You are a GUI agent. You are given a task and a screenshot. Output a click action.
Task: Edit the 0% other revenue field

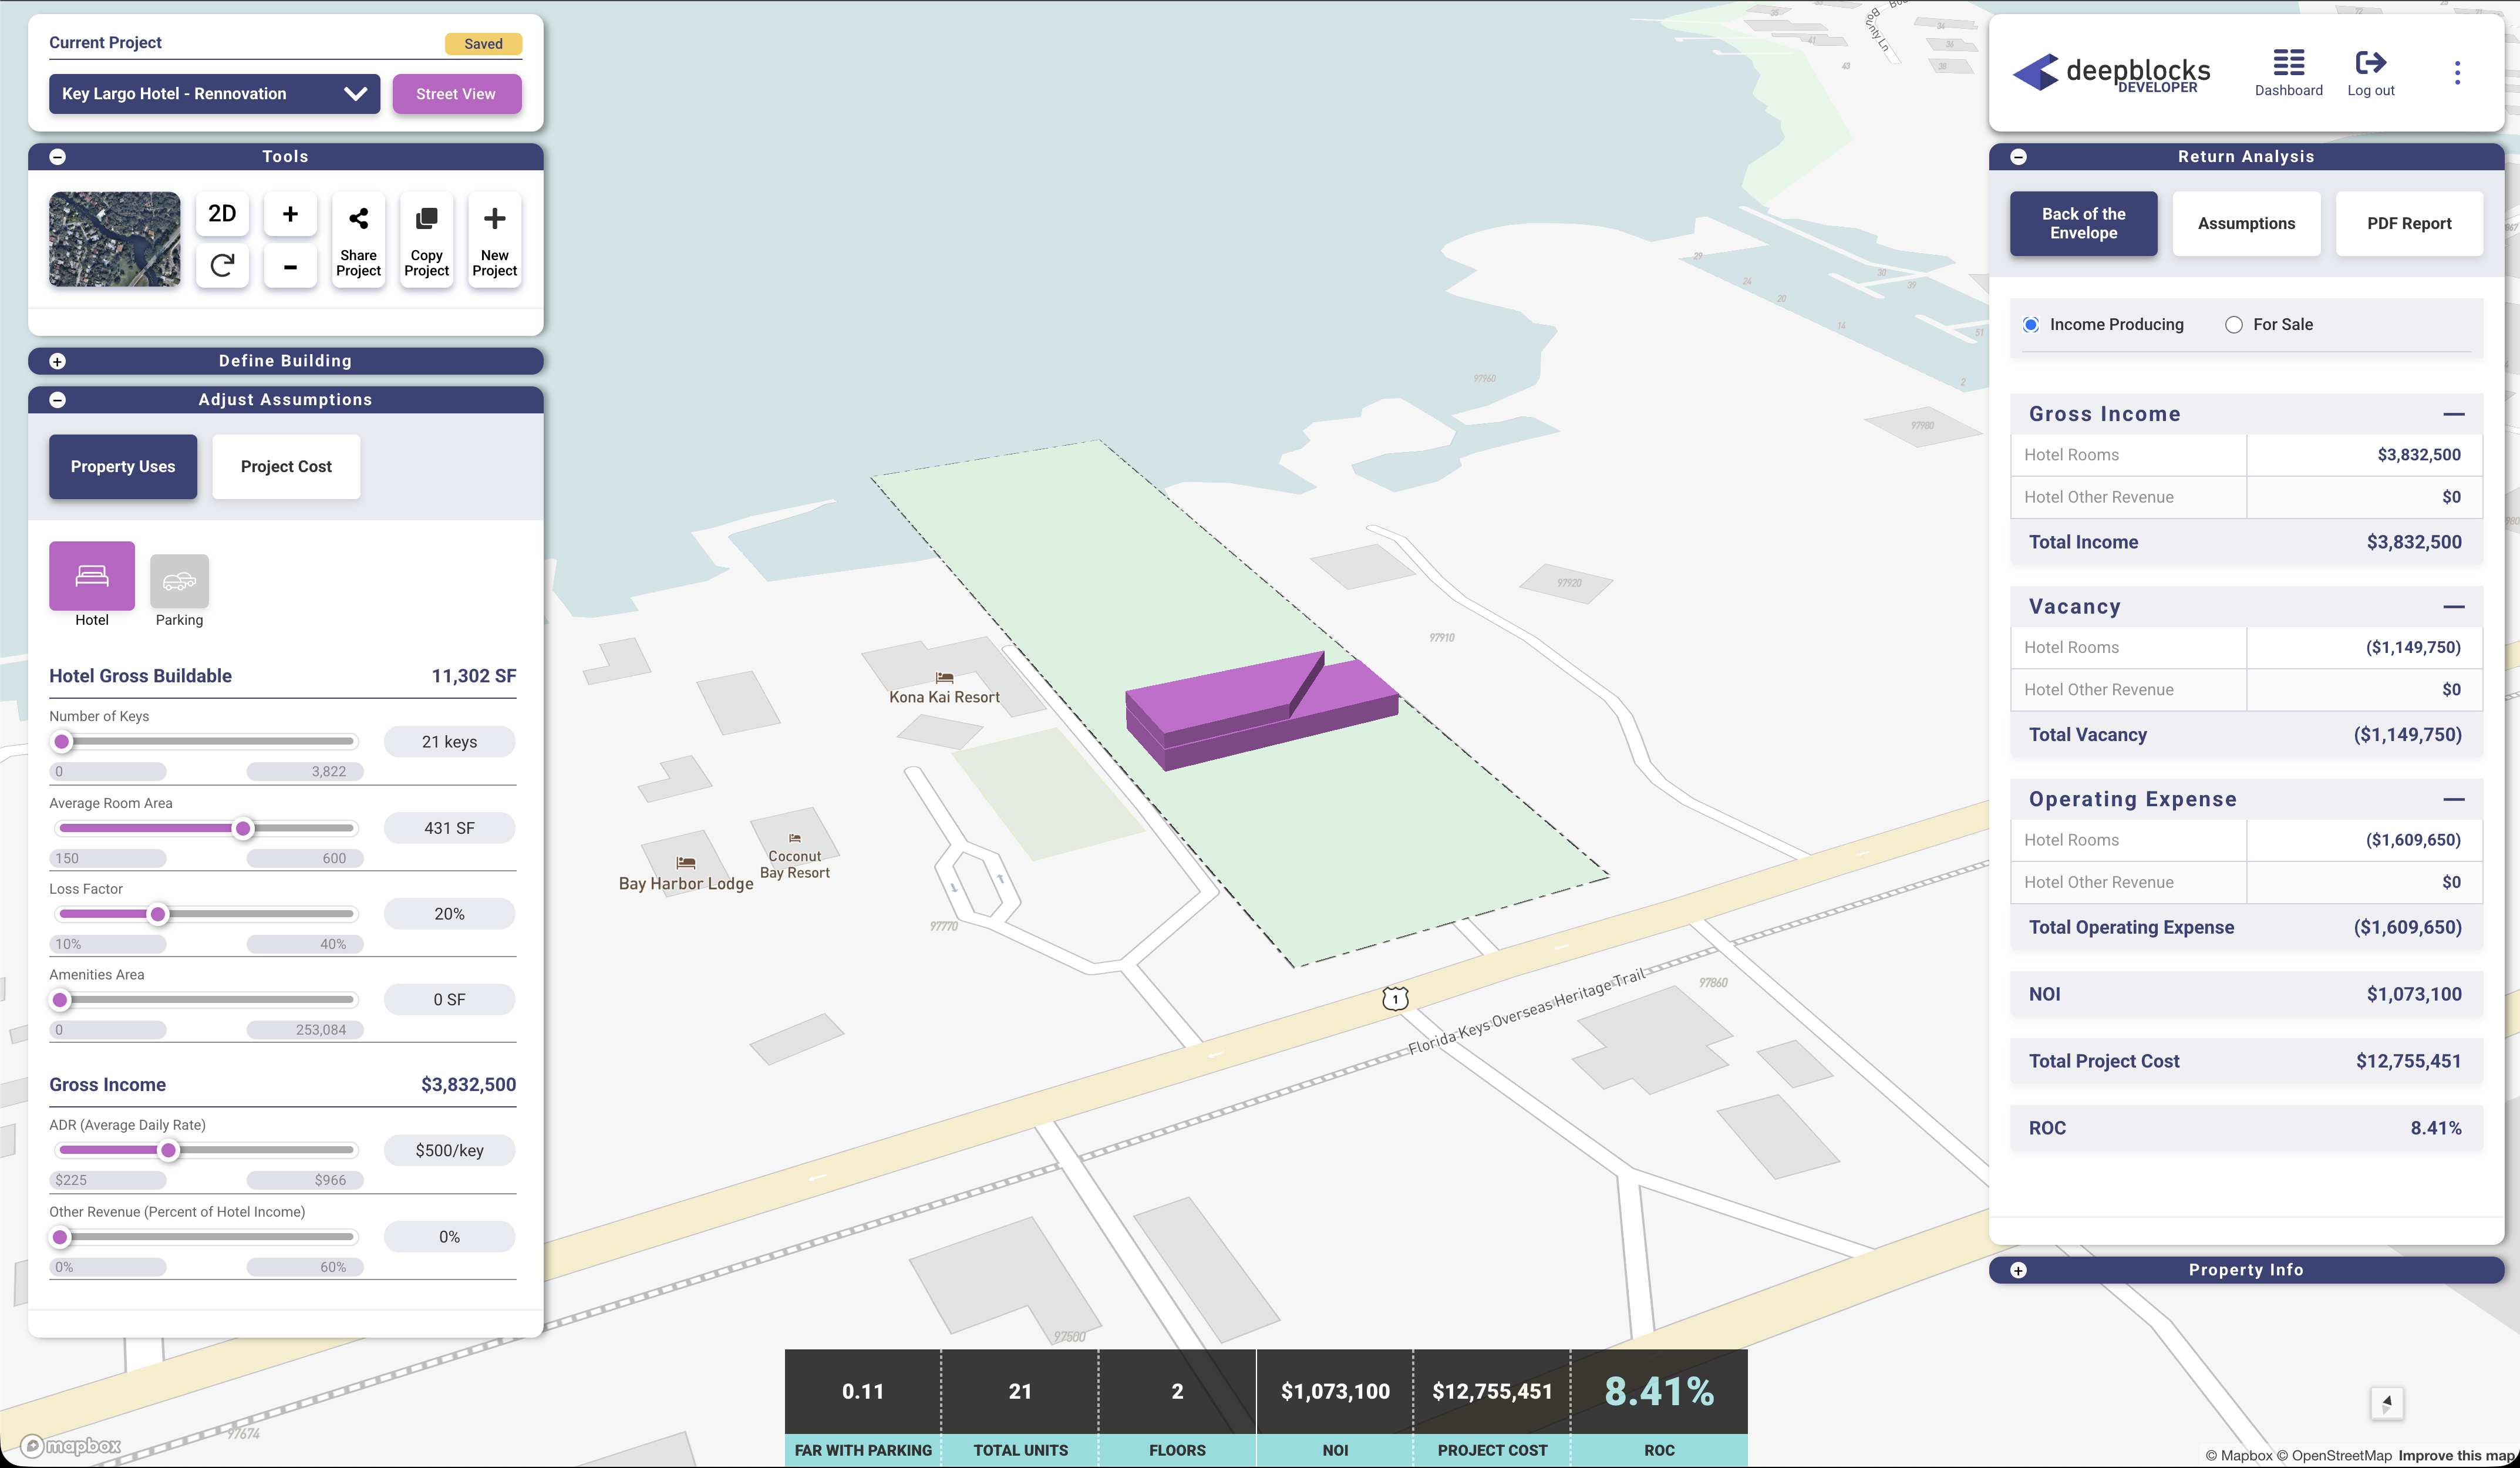(450, 1237)
